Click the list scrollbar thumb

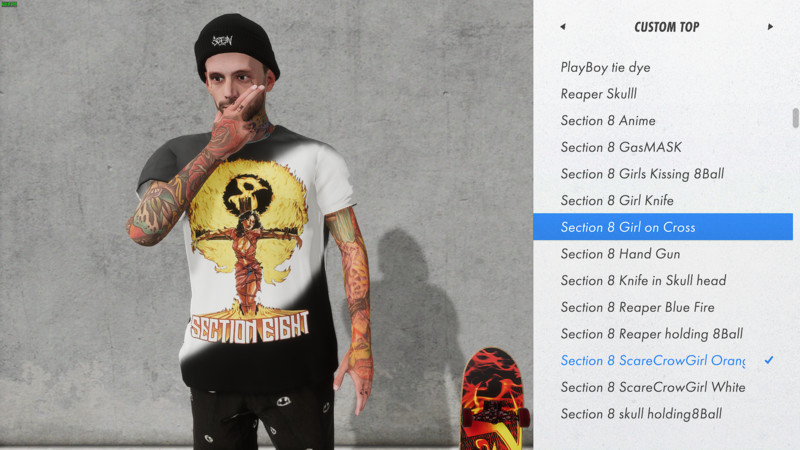point(795,118)
